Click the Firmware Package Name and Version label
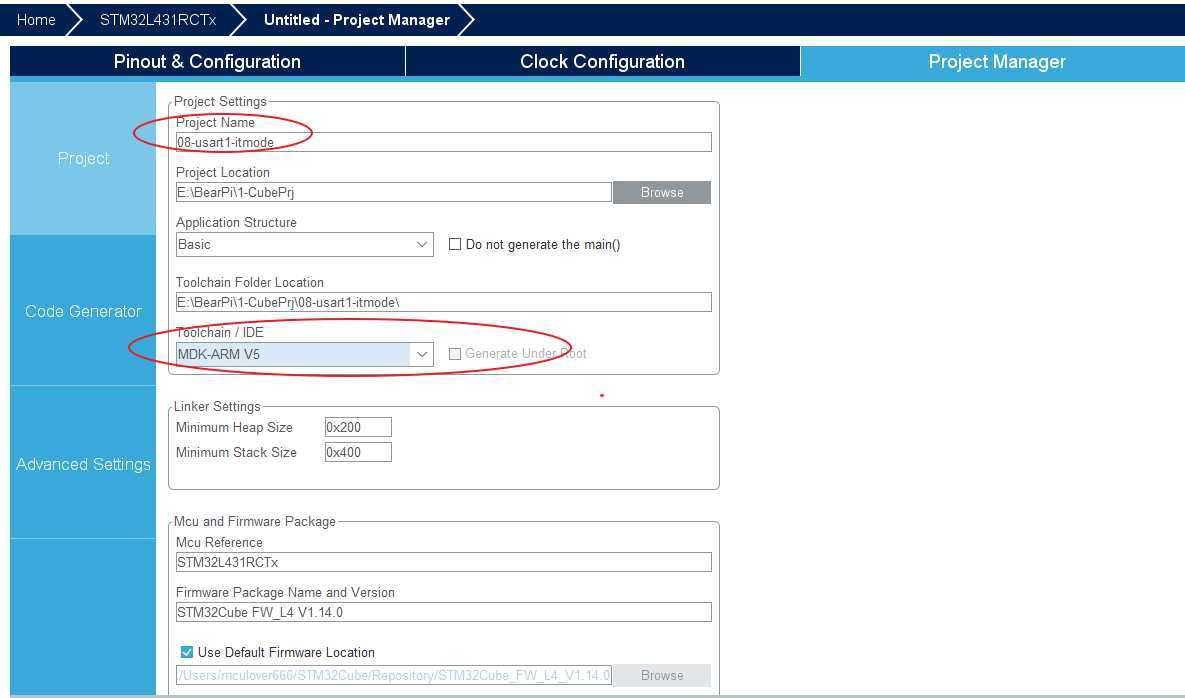The height and width of the screenshot is (698, 1185). coord(285,592)
